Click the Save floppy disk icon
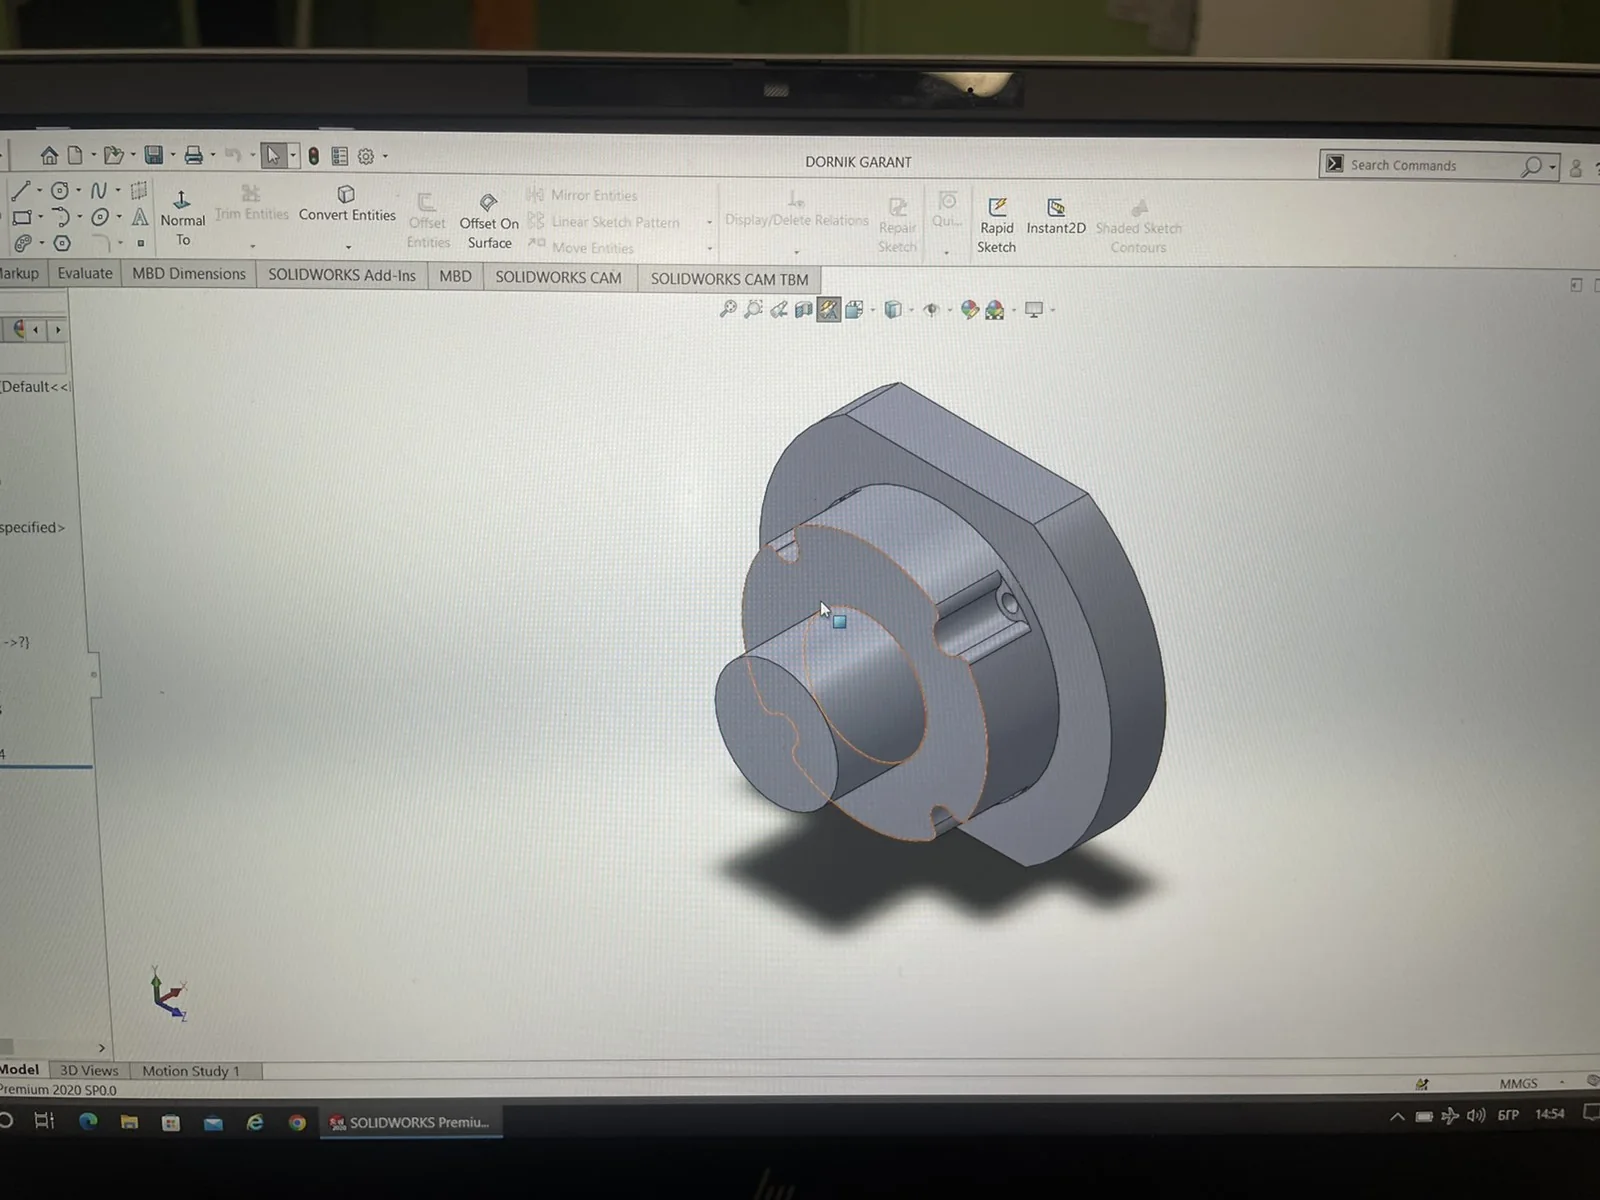The height and width of the screenshot is (1200, 1600). tap(154, 155)
